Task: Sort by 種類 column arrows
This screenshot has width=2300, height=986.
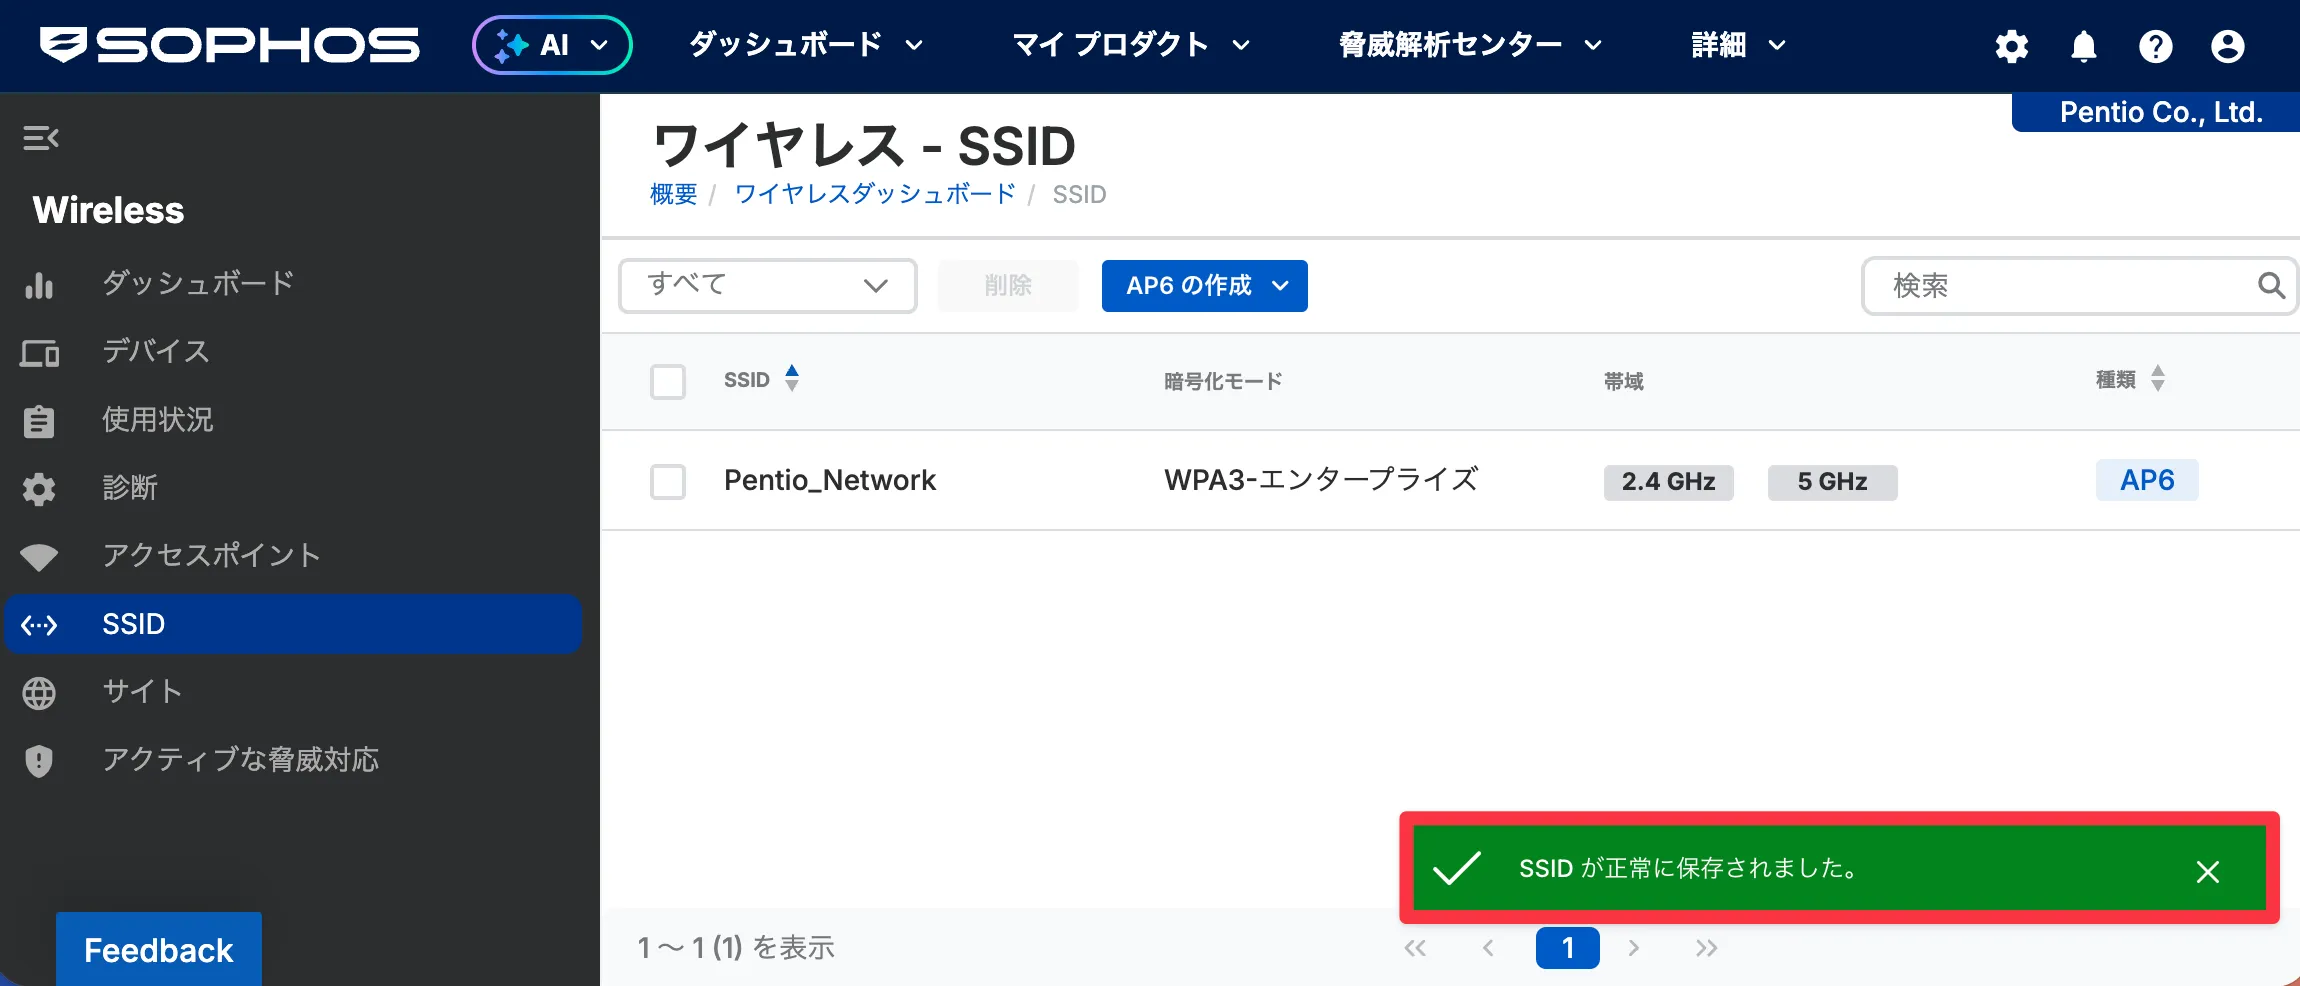Action: 2158,378
